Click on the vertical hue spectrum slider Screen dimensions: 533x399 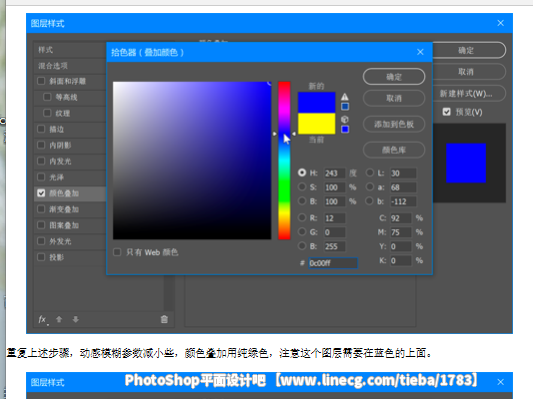(284, 160)
